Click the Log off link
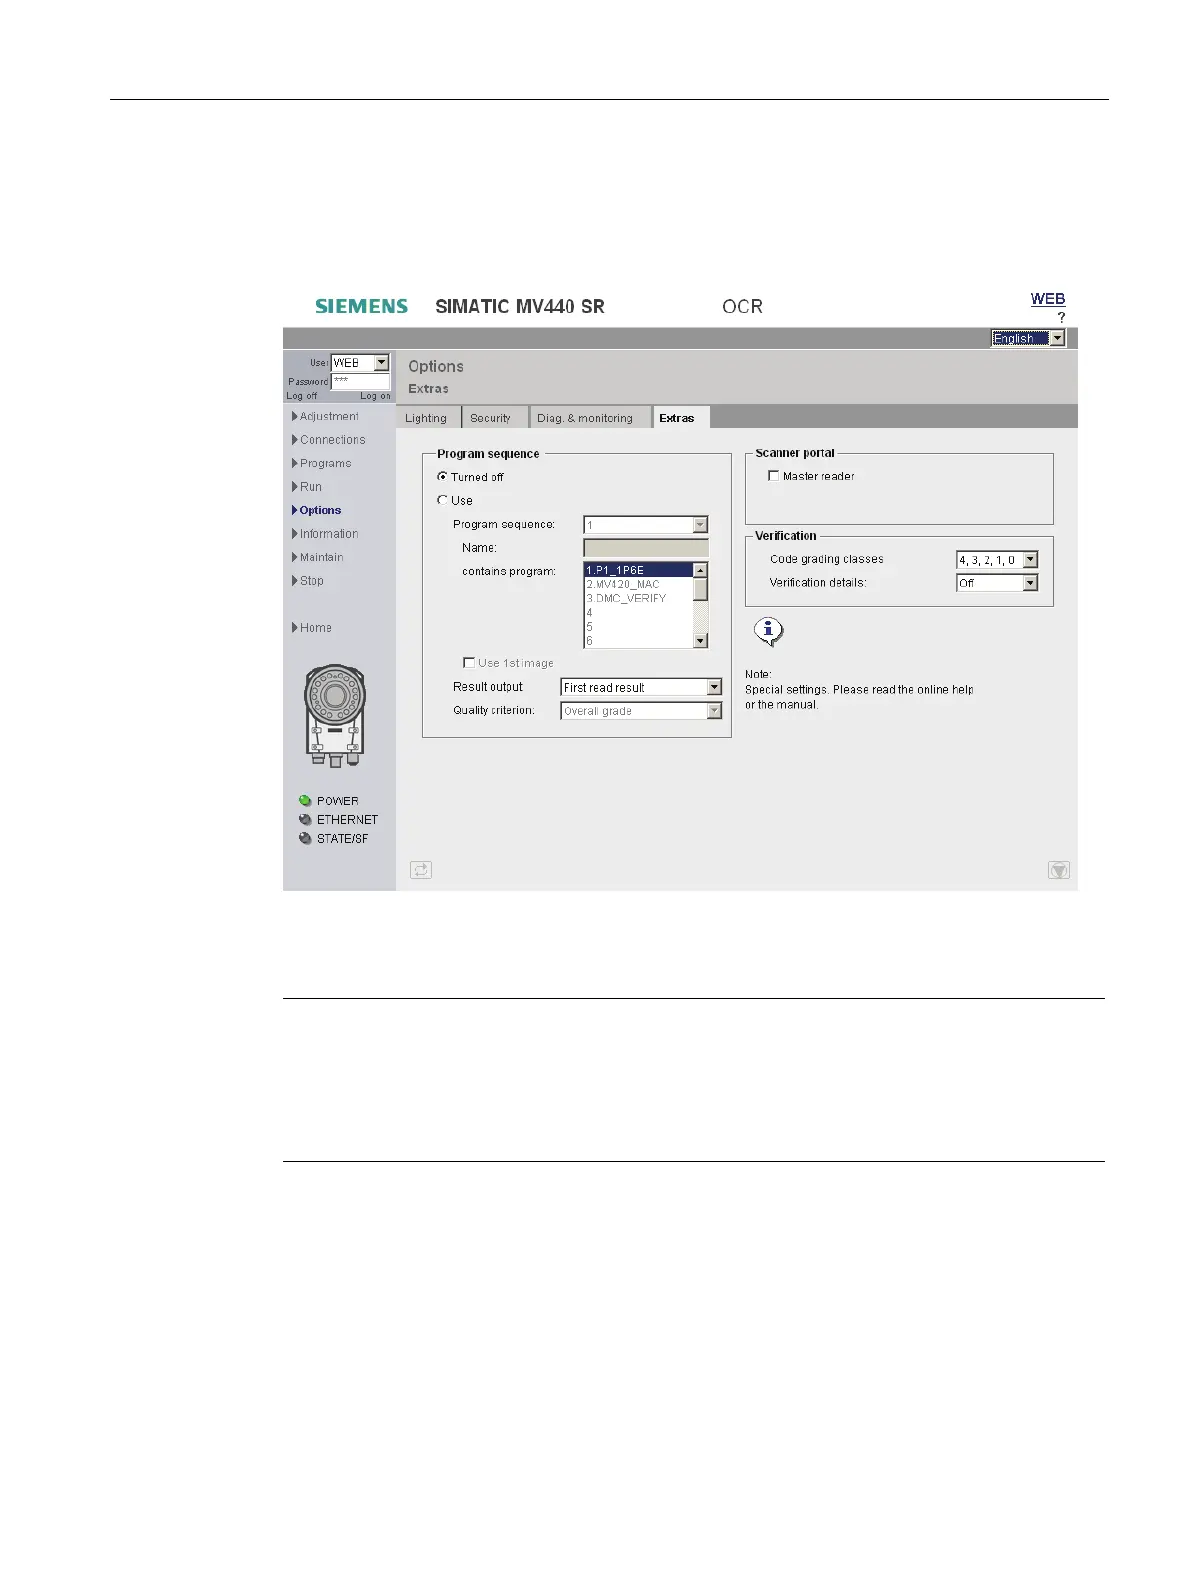1190x1588 pixels. coord(301,396)
